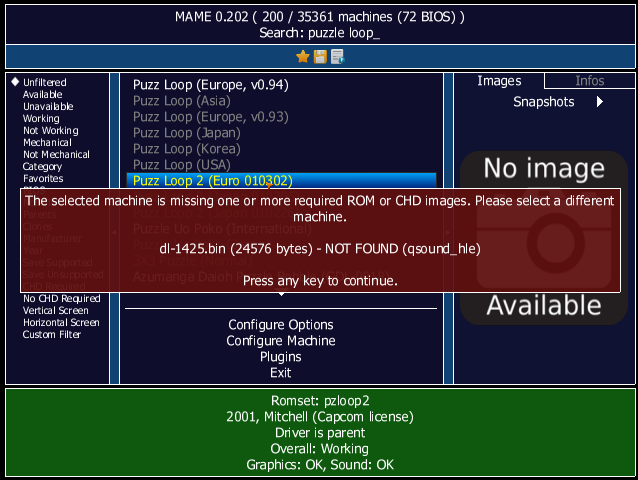Viewport: 638px width, 480px height.
Task: Open Configure Options
Action: [x=281, y=325]
